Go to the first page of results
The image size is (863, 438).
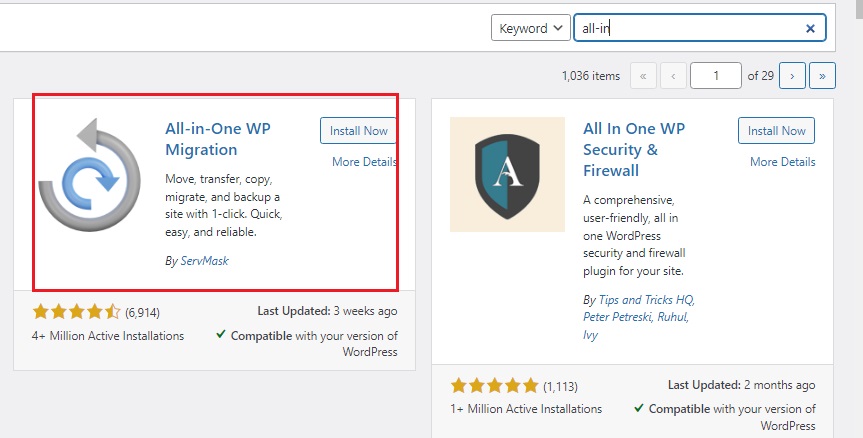643,76
